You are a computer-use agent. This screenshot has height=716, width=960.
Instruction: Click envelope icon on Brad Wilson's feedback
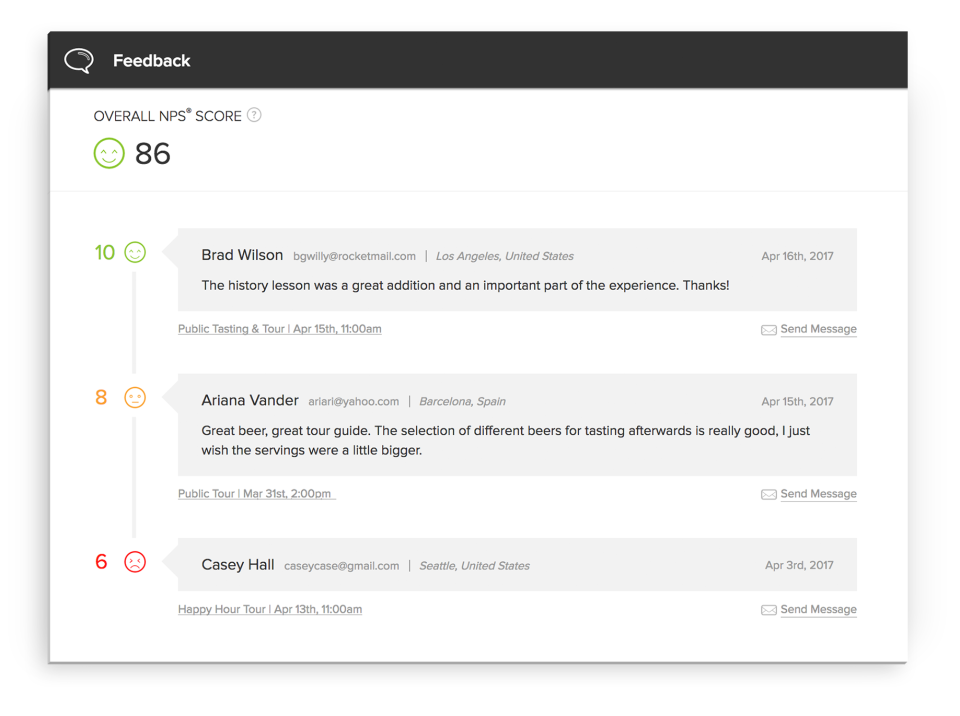tap(768, 330)
